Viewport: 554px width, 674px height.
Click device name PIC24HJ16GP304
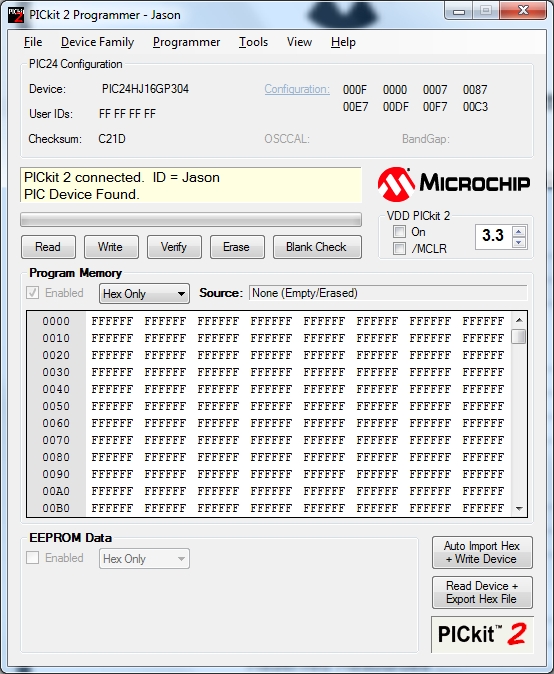coord(145,89)
